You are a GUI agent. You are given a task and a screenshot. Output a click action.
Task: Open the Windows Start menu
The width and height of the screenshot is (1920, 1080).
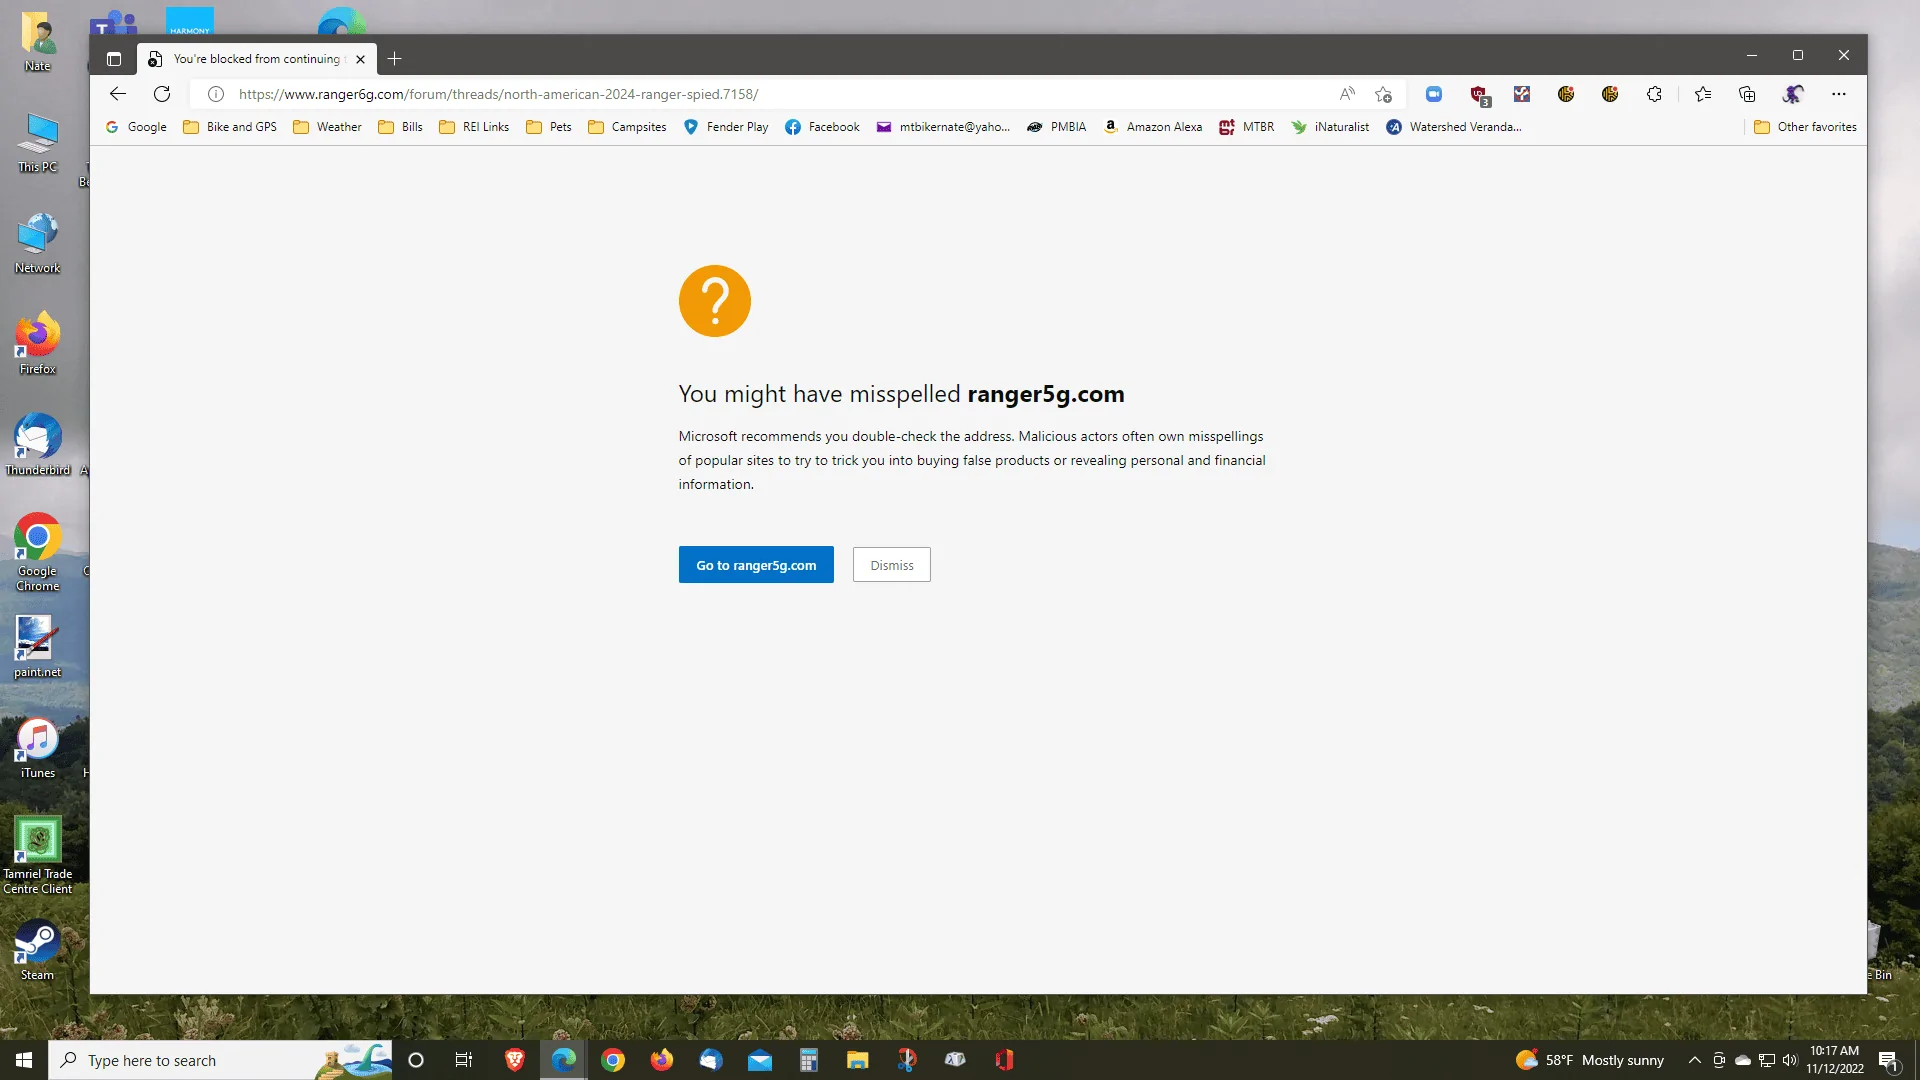(x=24, y=1060)
